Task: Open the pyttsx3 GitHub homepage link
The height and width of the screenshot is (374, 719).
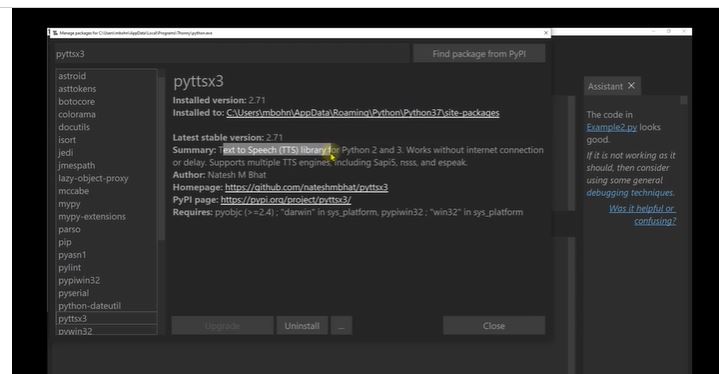Action: 306,187
